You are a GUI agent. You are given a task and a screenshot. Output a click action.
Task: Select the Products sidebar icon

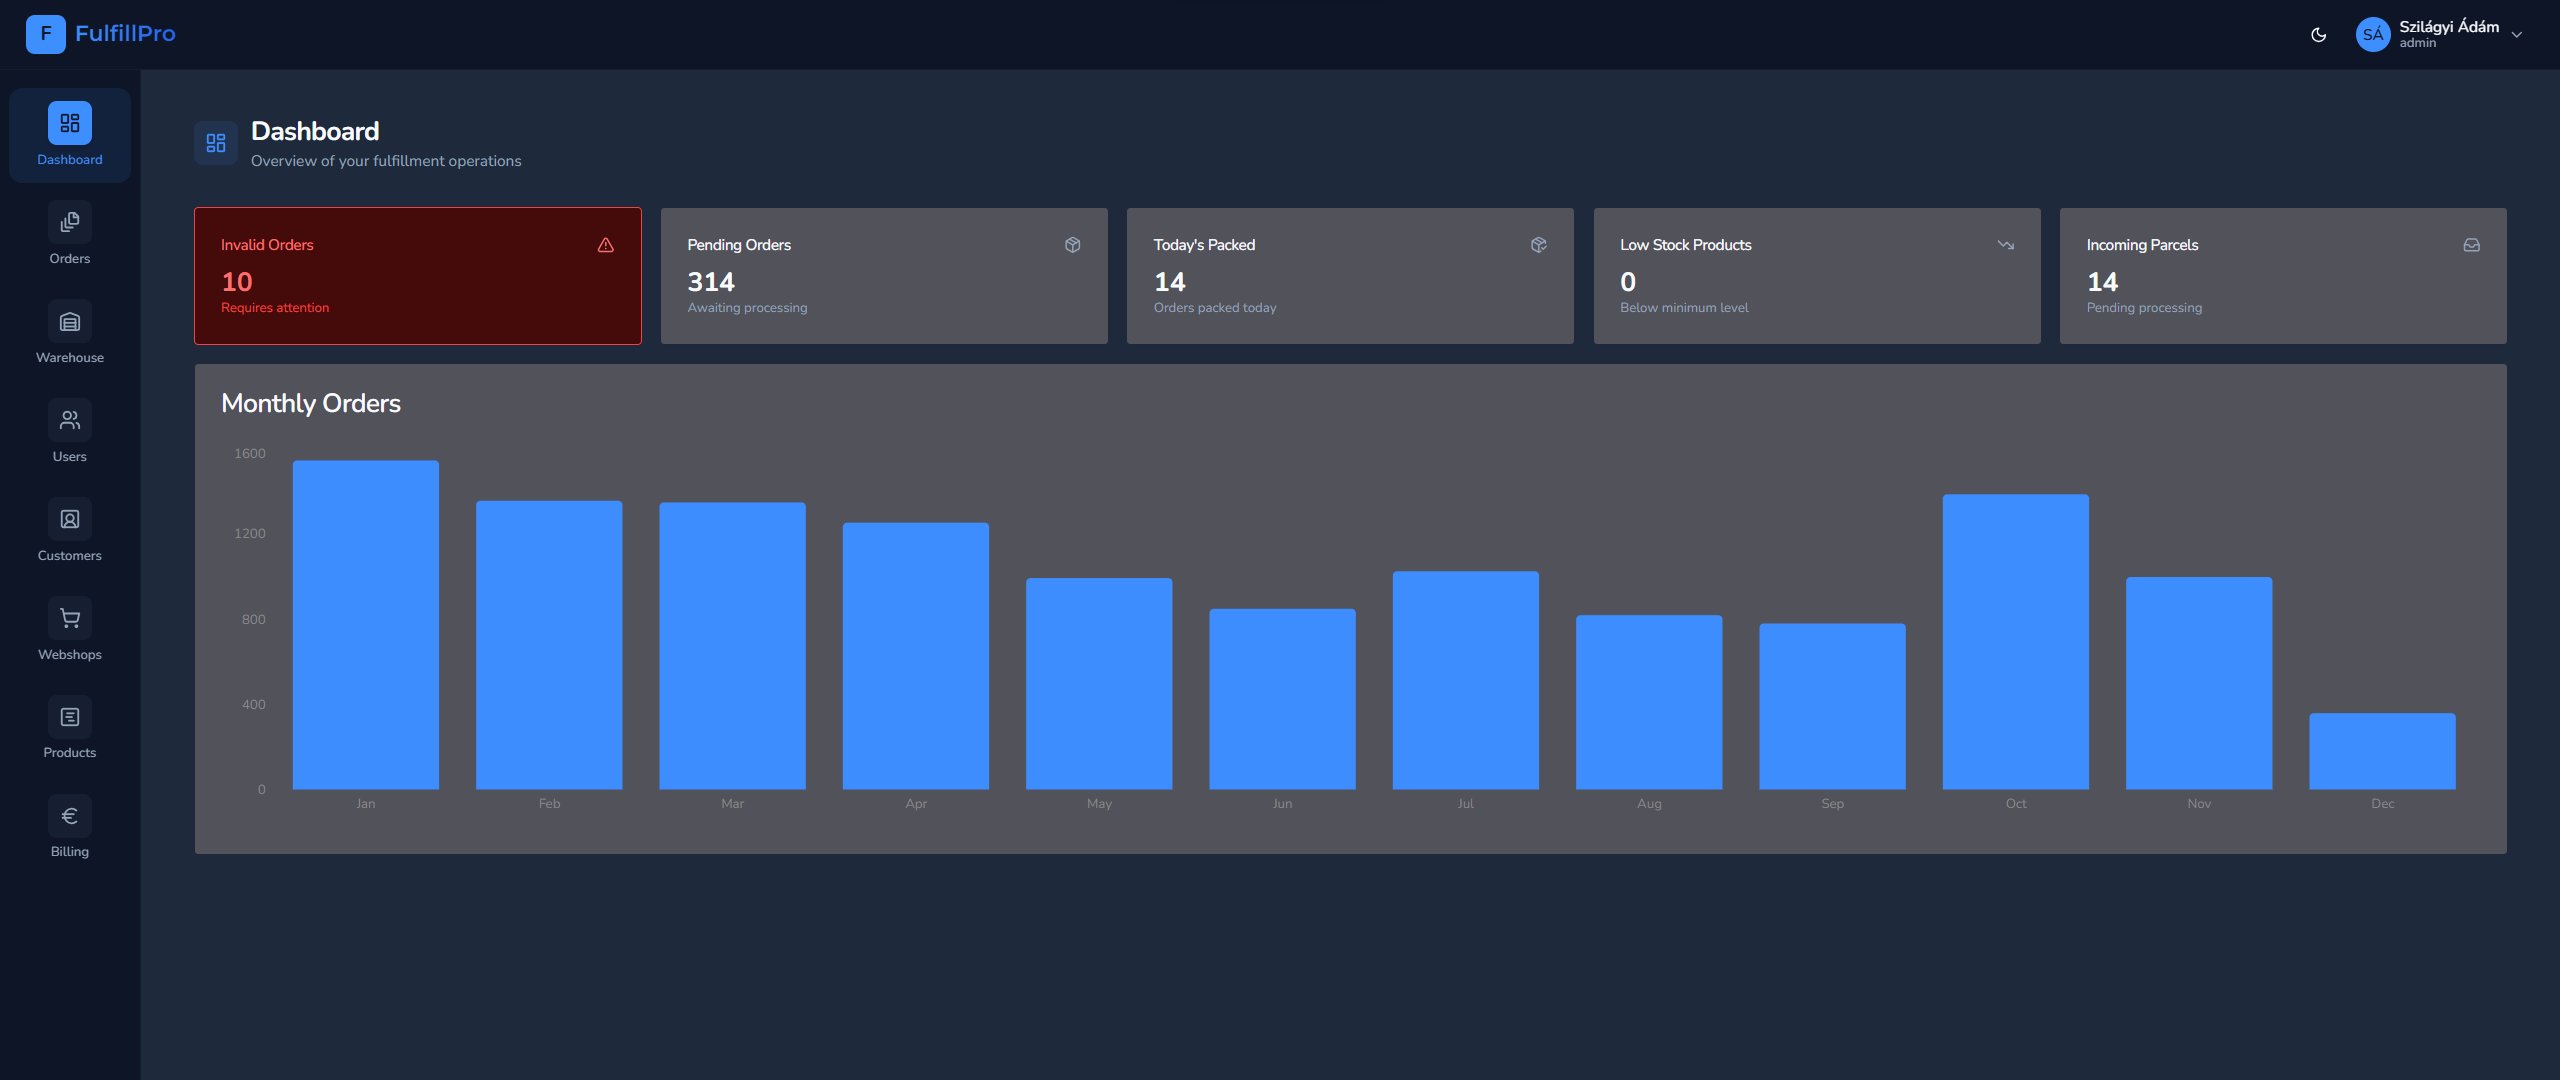pos(69,716)
